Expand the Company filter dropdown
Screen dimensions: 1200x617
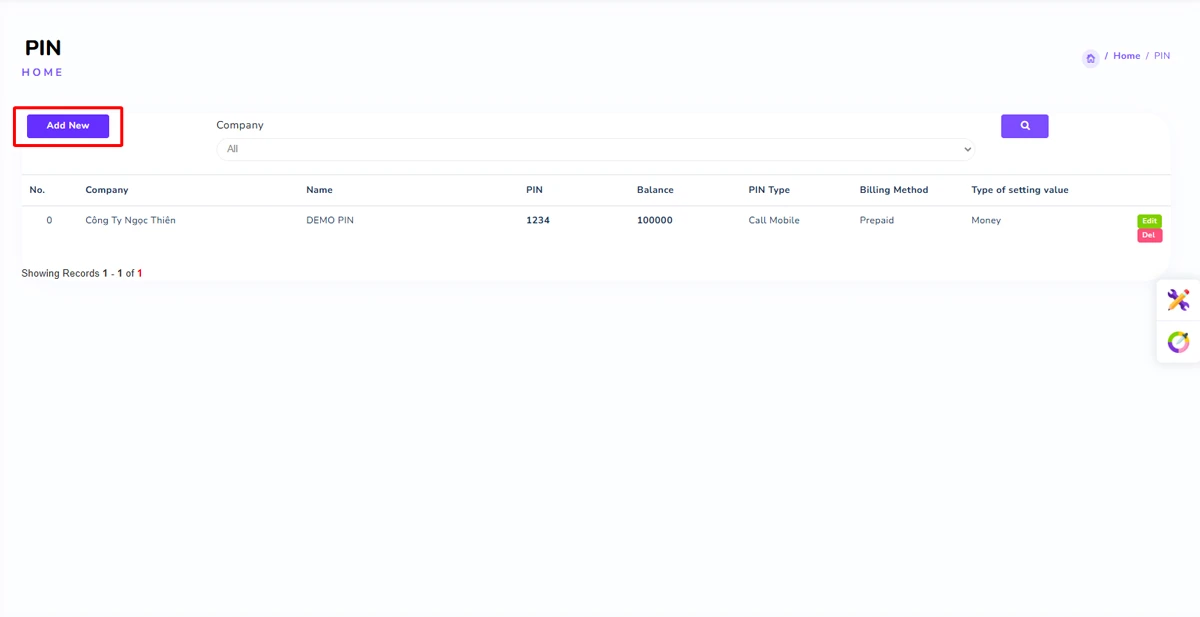pyautogui.click(x=595, y=149)
